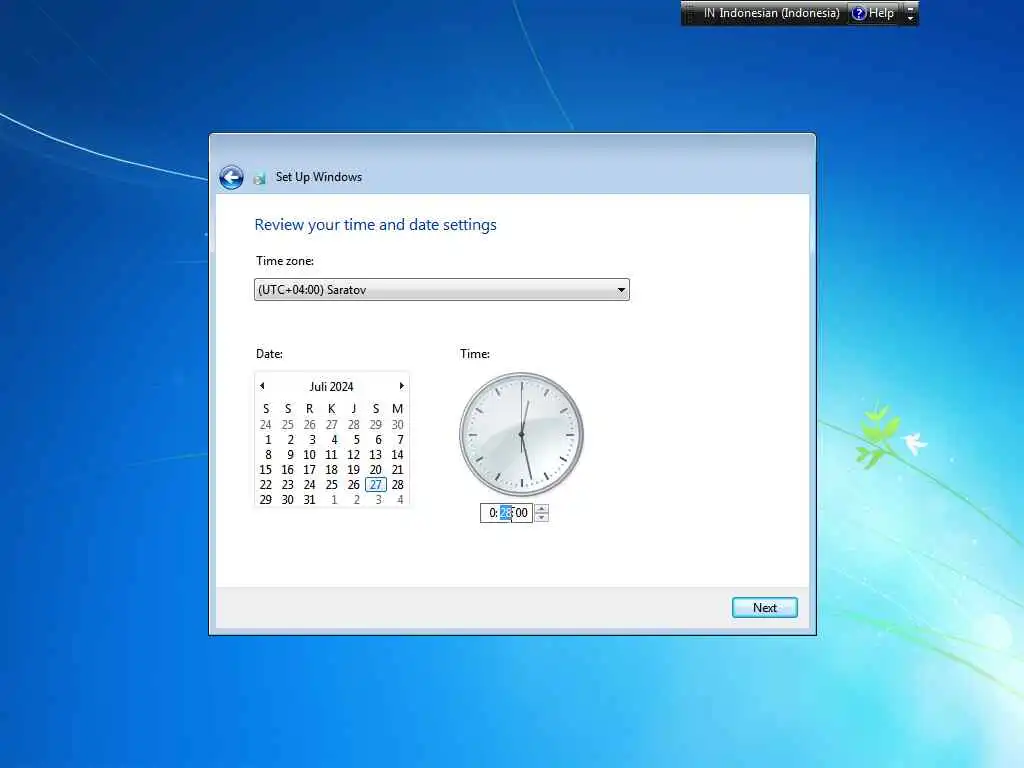Go to previous month in calendar
This screenshot has height=768, width=1024.
point(263,386)
